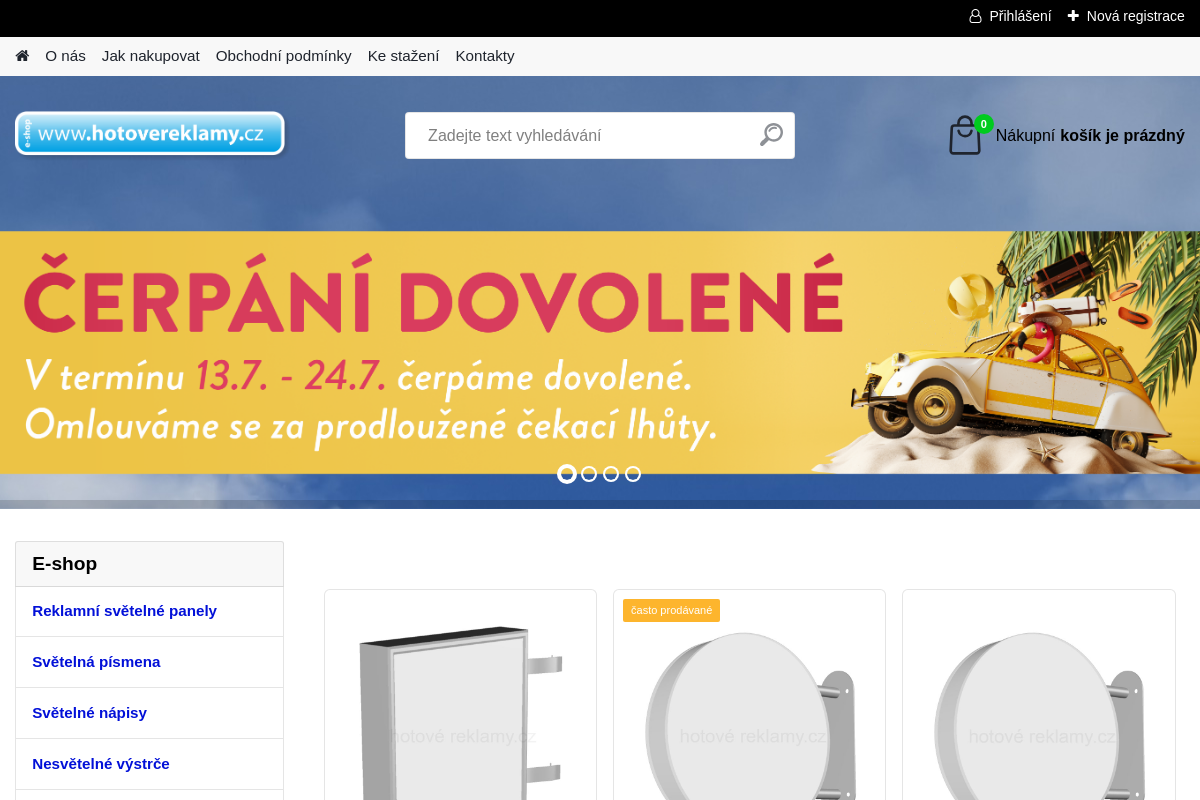Click the plus icon beside Nová registrace
The image size is (1200, 800).
(1073, 16)
